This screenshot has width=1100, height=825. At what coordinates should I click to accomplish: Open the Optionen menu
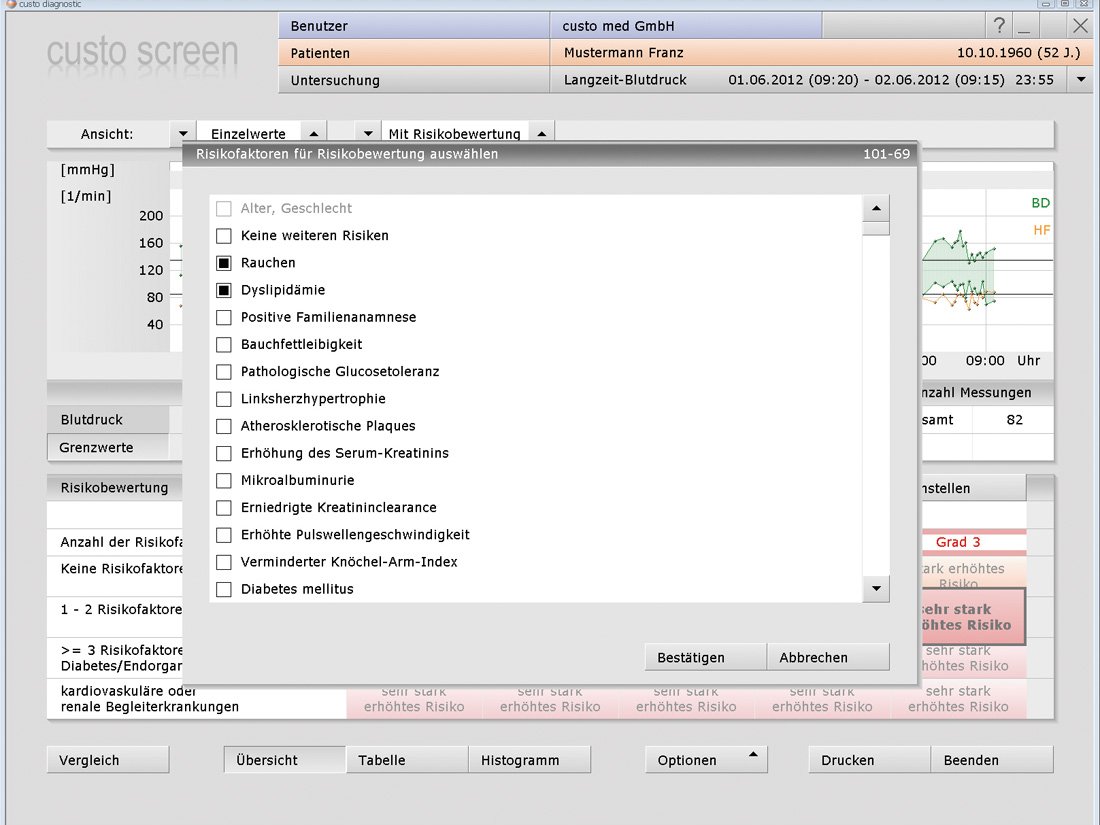point(705,760)
